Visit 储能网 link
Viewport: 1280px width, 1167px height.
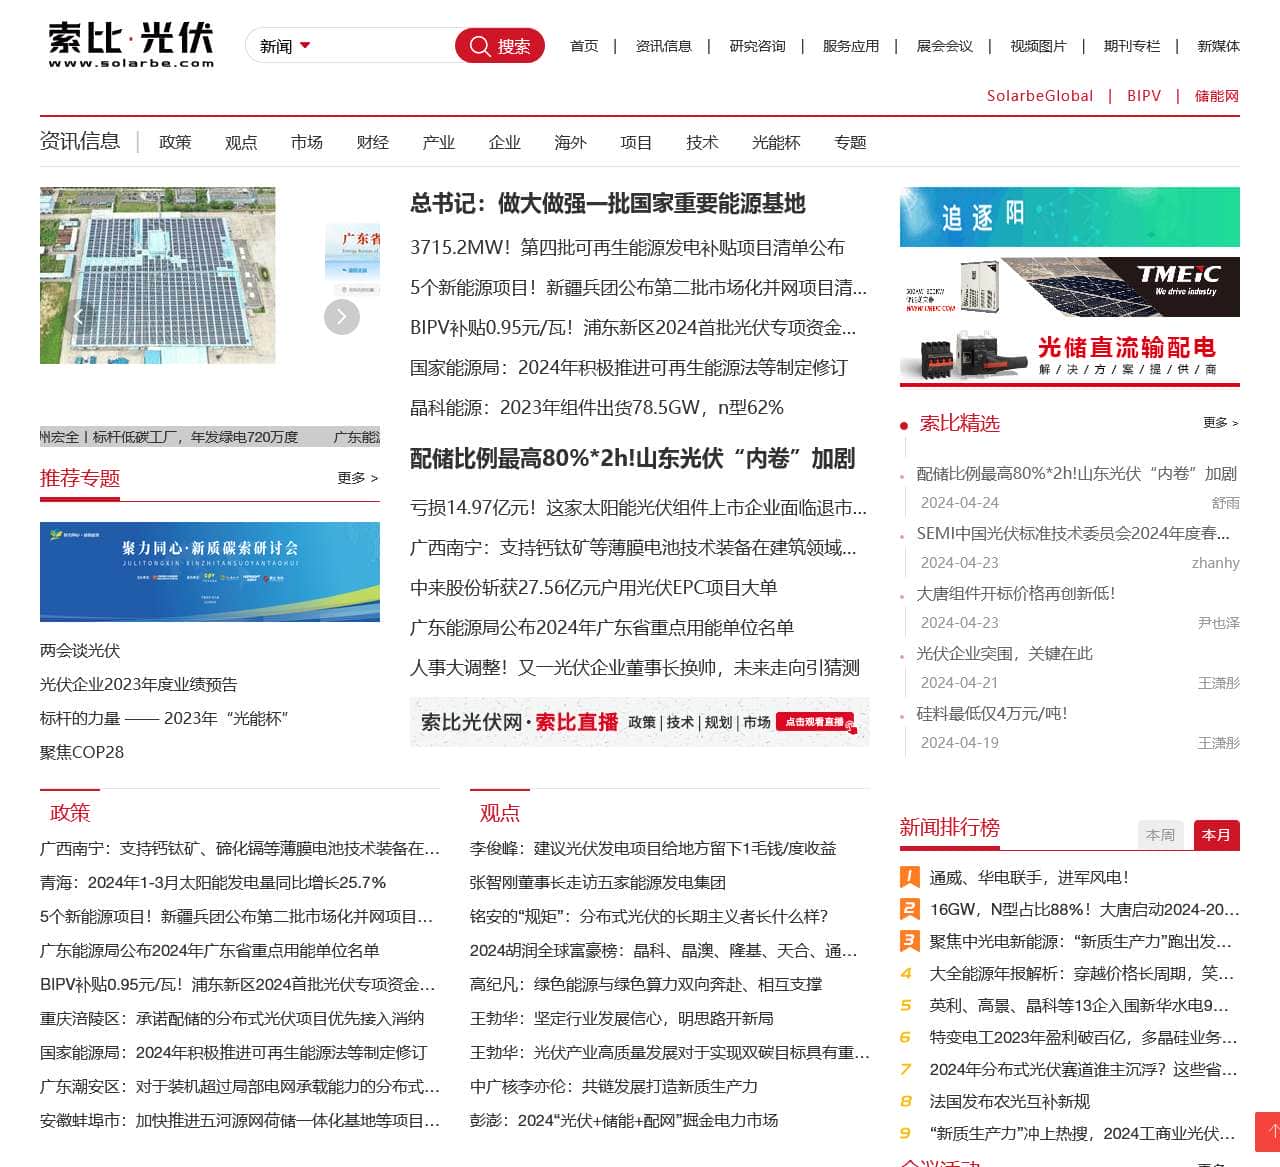(1217, 96)
